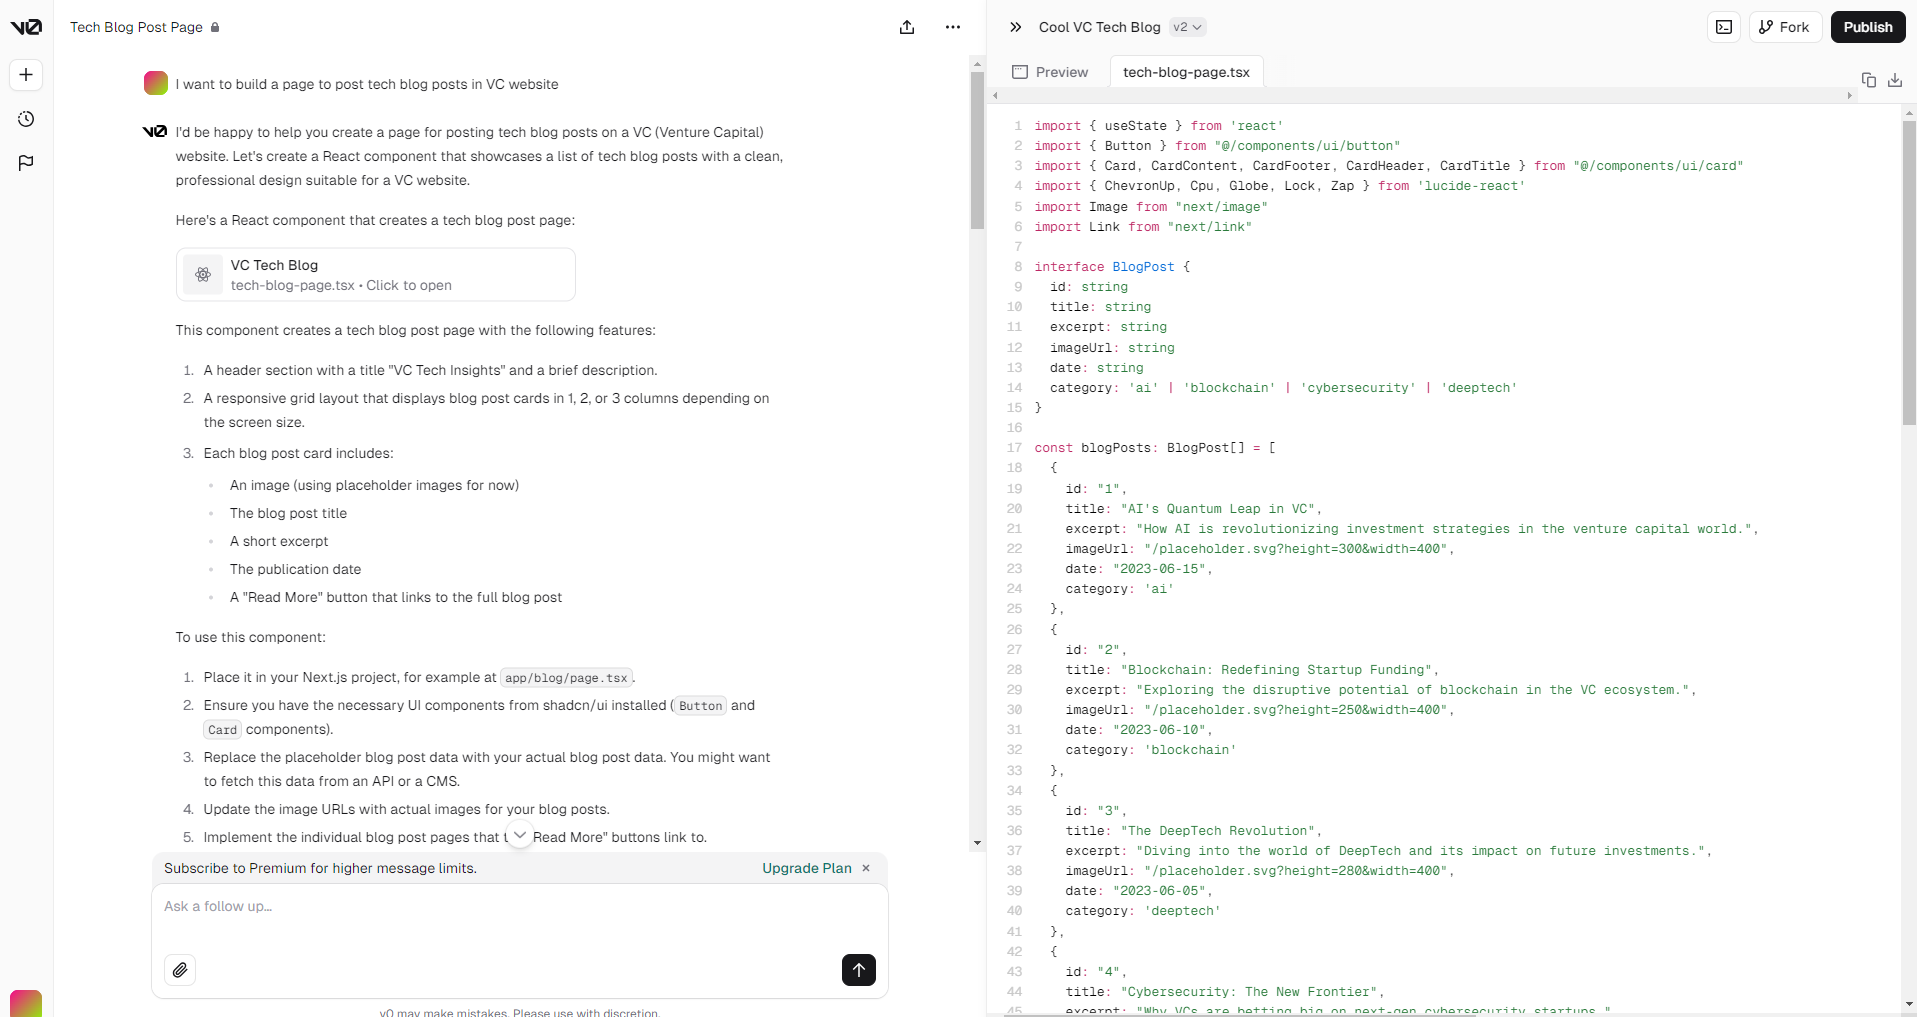1917x1017 pixels.
Task: Open the v2 version dropdown
Action: (1187, 27)
